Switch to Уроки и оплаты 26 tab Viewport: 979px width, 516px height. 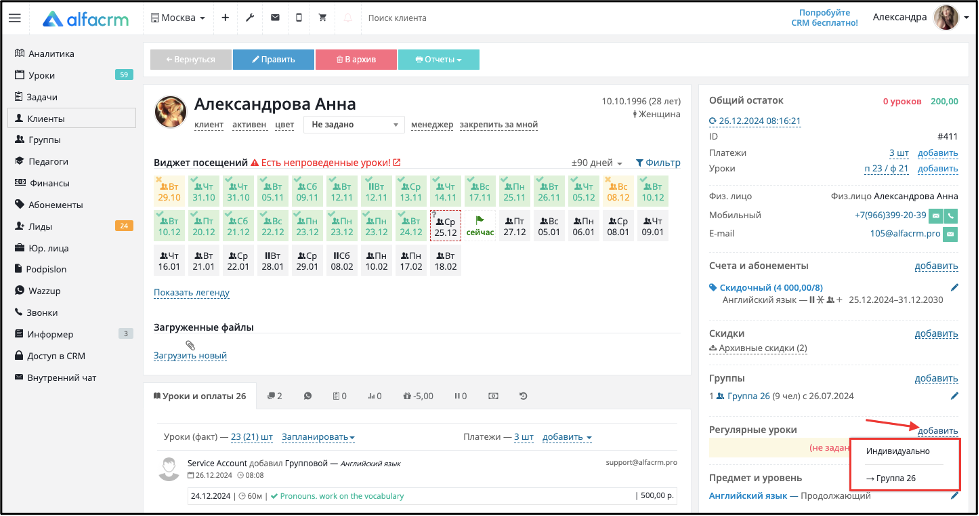(x=200, y=396)
